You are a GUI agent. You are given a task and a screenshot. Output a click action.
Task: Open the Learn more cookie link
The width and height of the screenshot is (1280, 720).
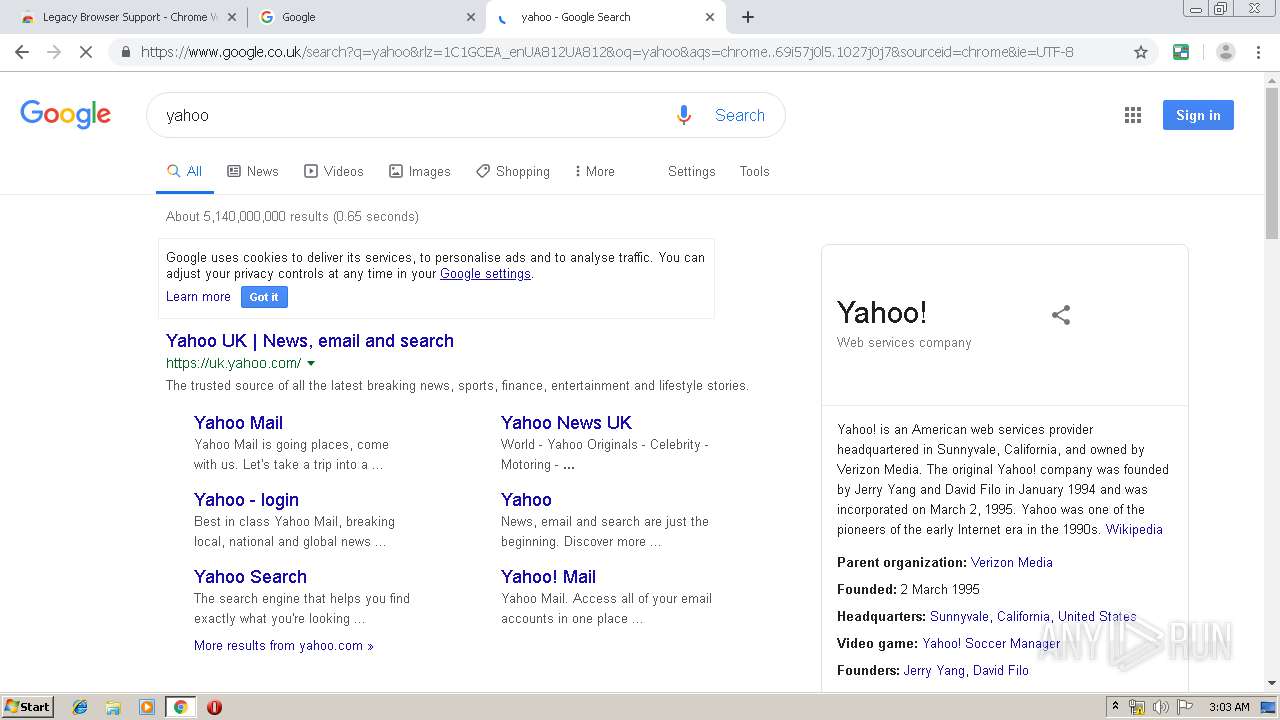[x=198, y=297]
